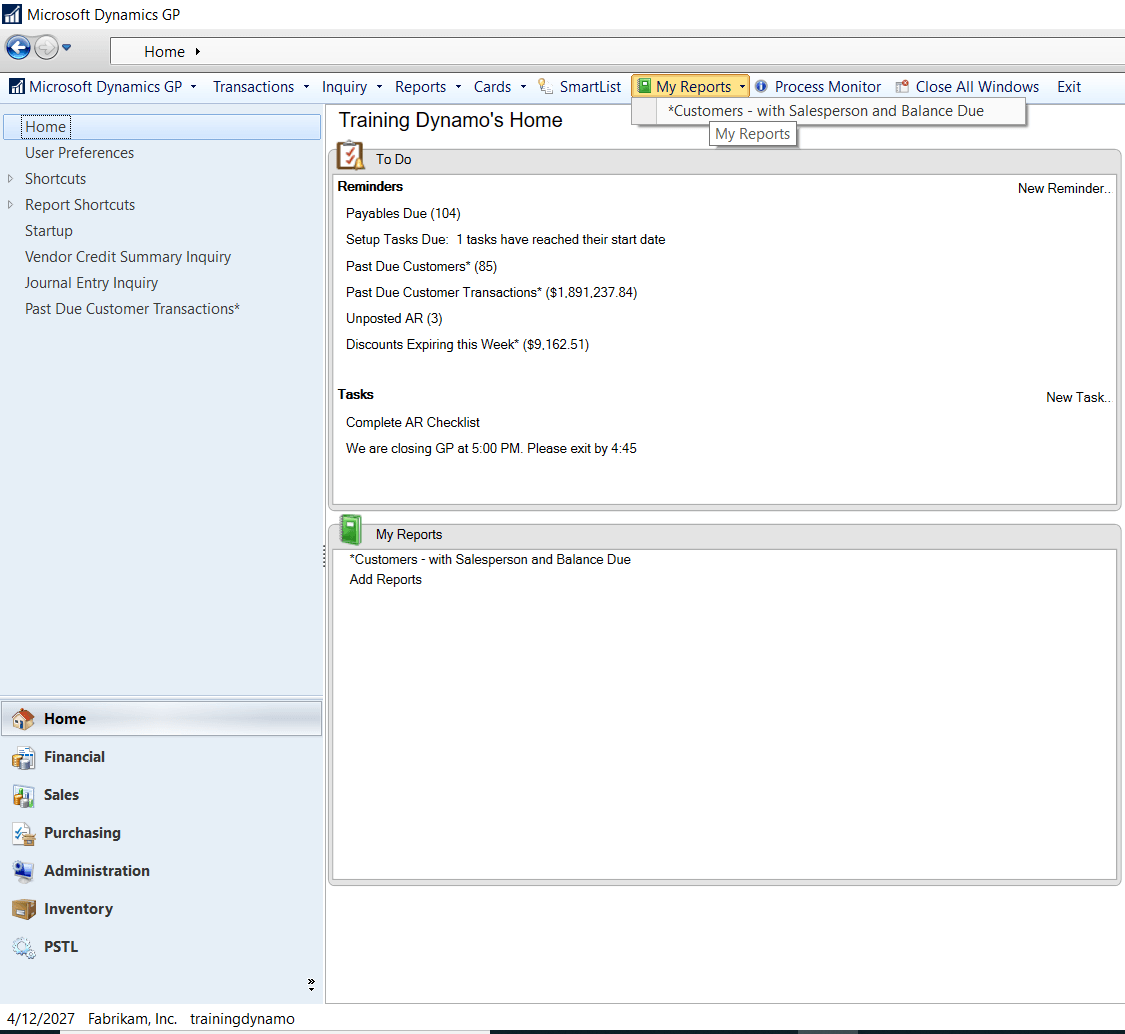The width and height of the screenshot is (1125, 1034).
Task: Open SmartList using its key icon
Action: (x=543, y=86)
